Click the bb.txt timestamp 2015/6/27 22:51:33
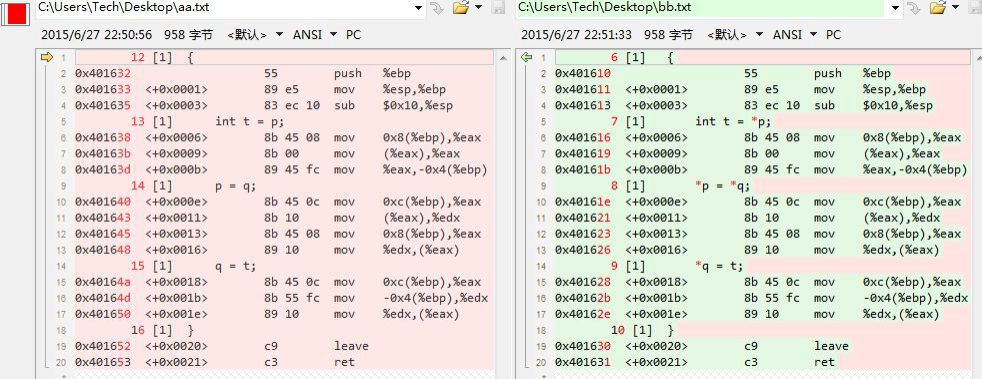This screenshot has height=379, width=982. (x=576, y=34)
